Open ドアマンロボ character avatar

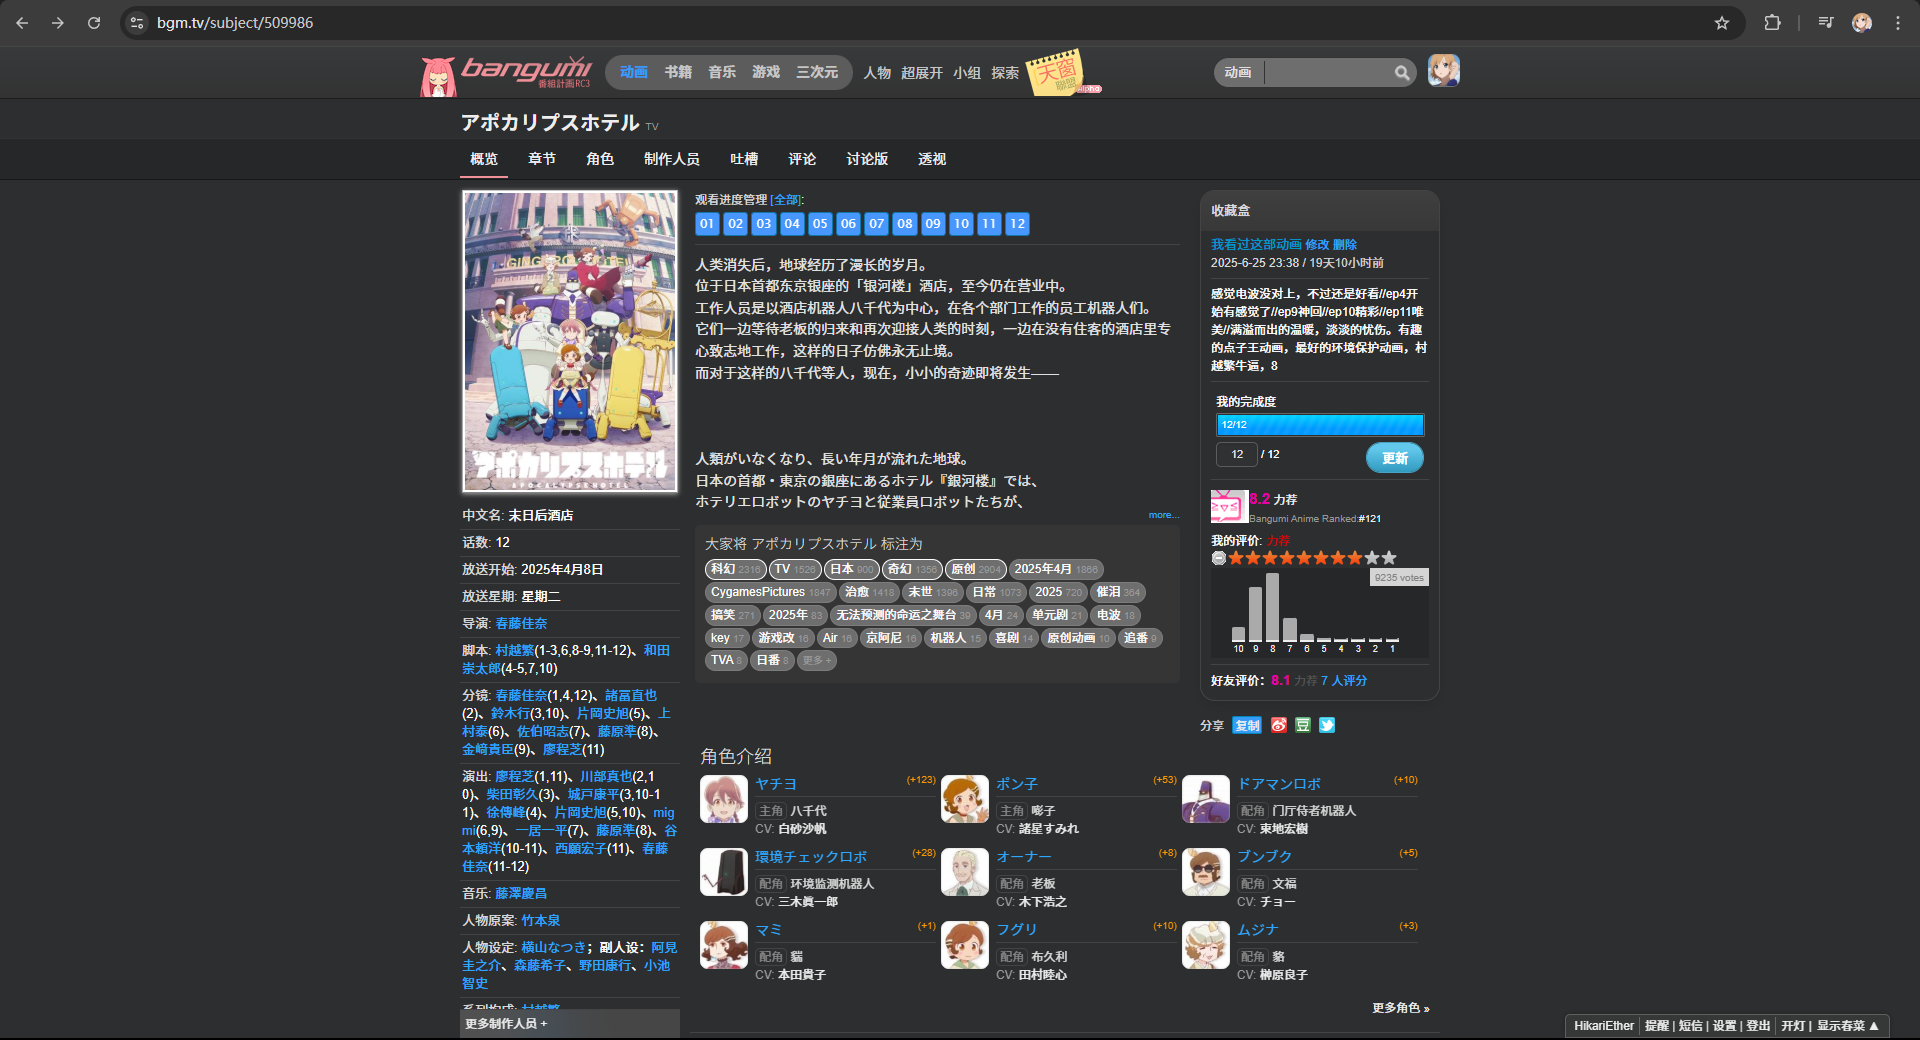(x=1206, y=799)
